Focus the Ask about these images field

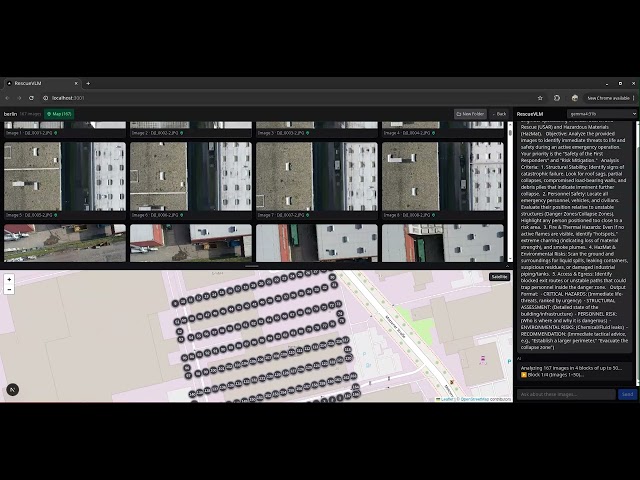[x=567, y=394]
